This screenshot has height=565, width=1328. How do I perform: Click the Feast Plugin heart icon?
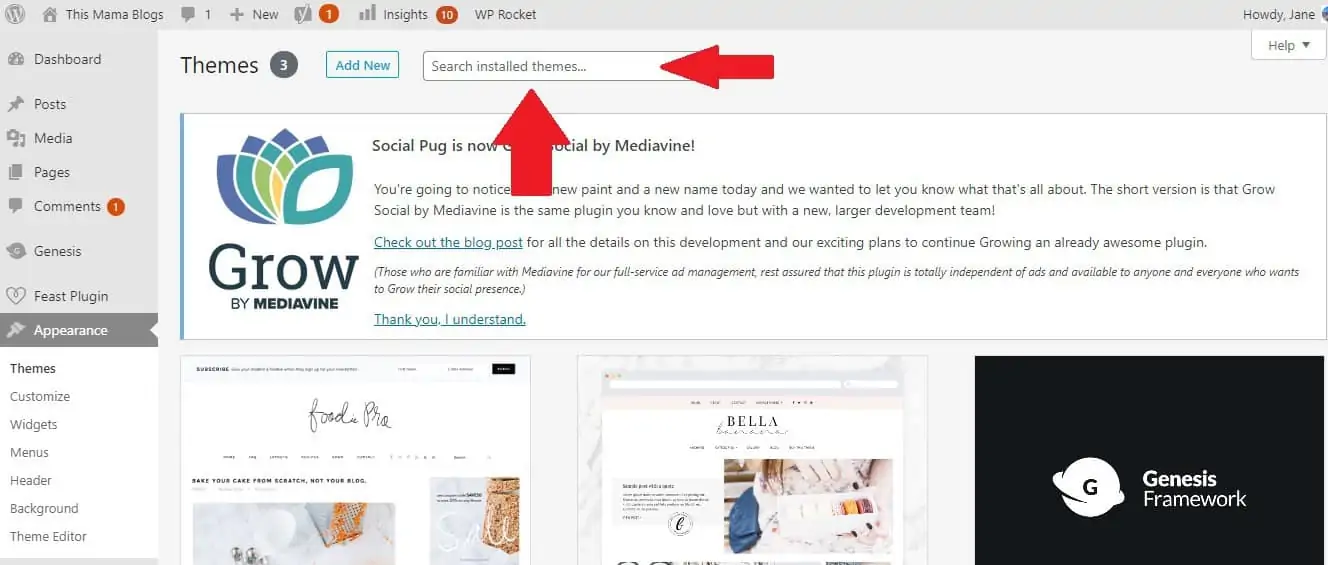point(16,296)
